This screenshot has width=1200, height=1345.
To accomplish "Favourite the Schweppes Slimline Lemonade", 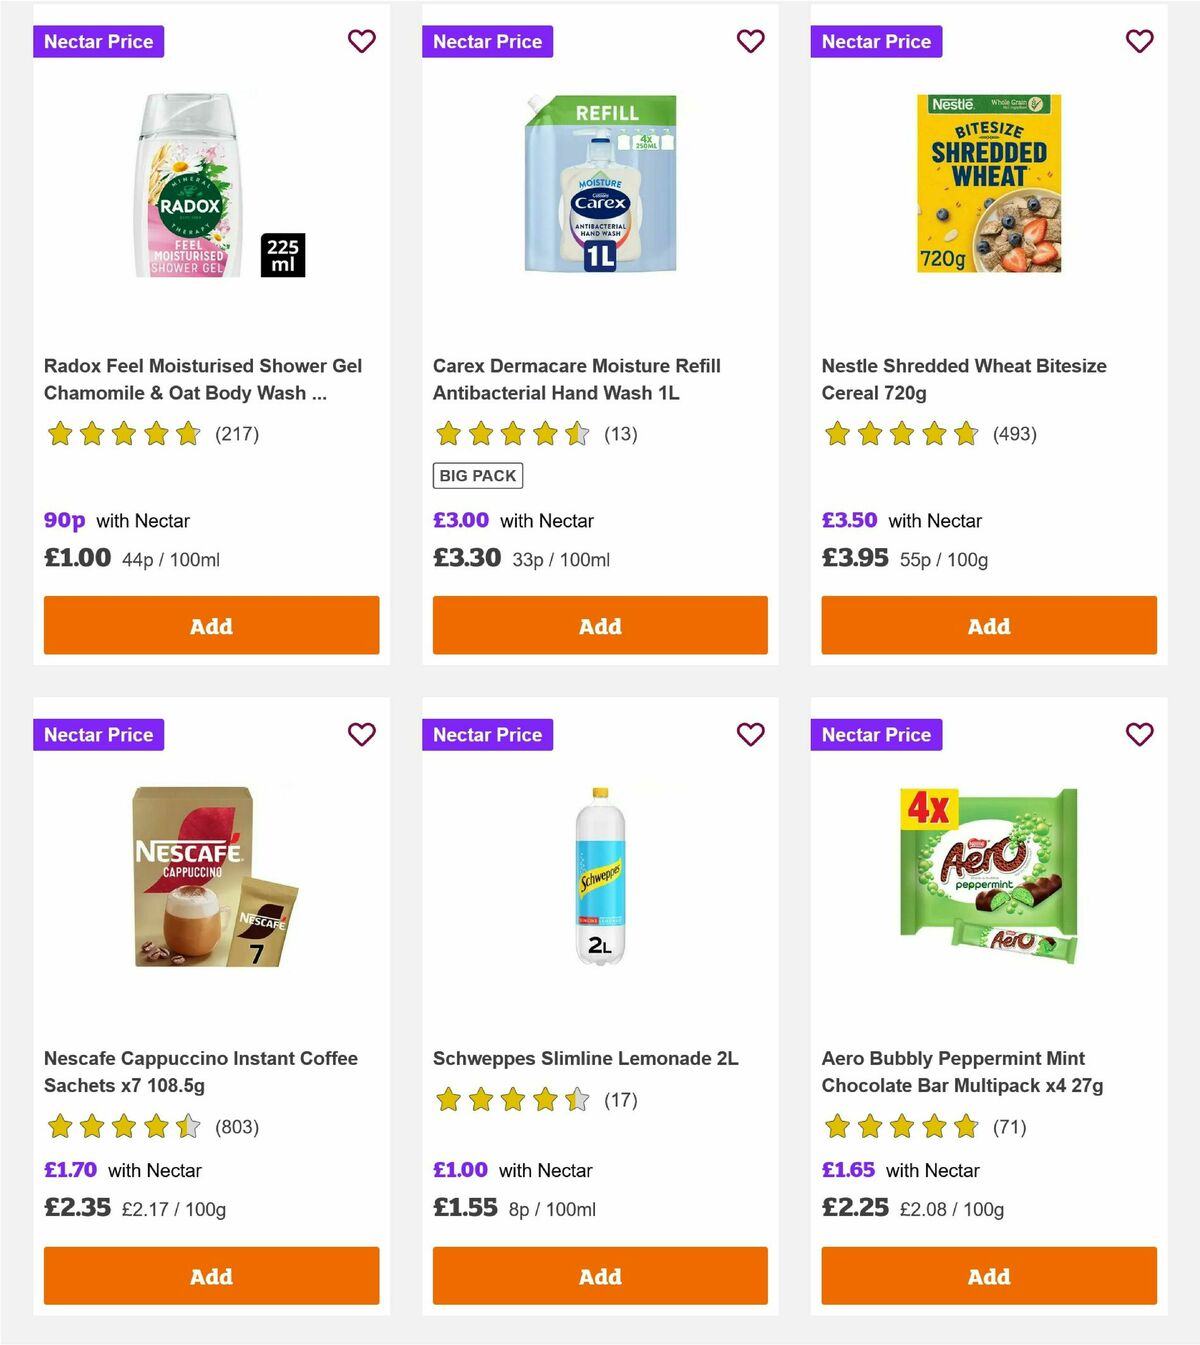I will (750, 734).
